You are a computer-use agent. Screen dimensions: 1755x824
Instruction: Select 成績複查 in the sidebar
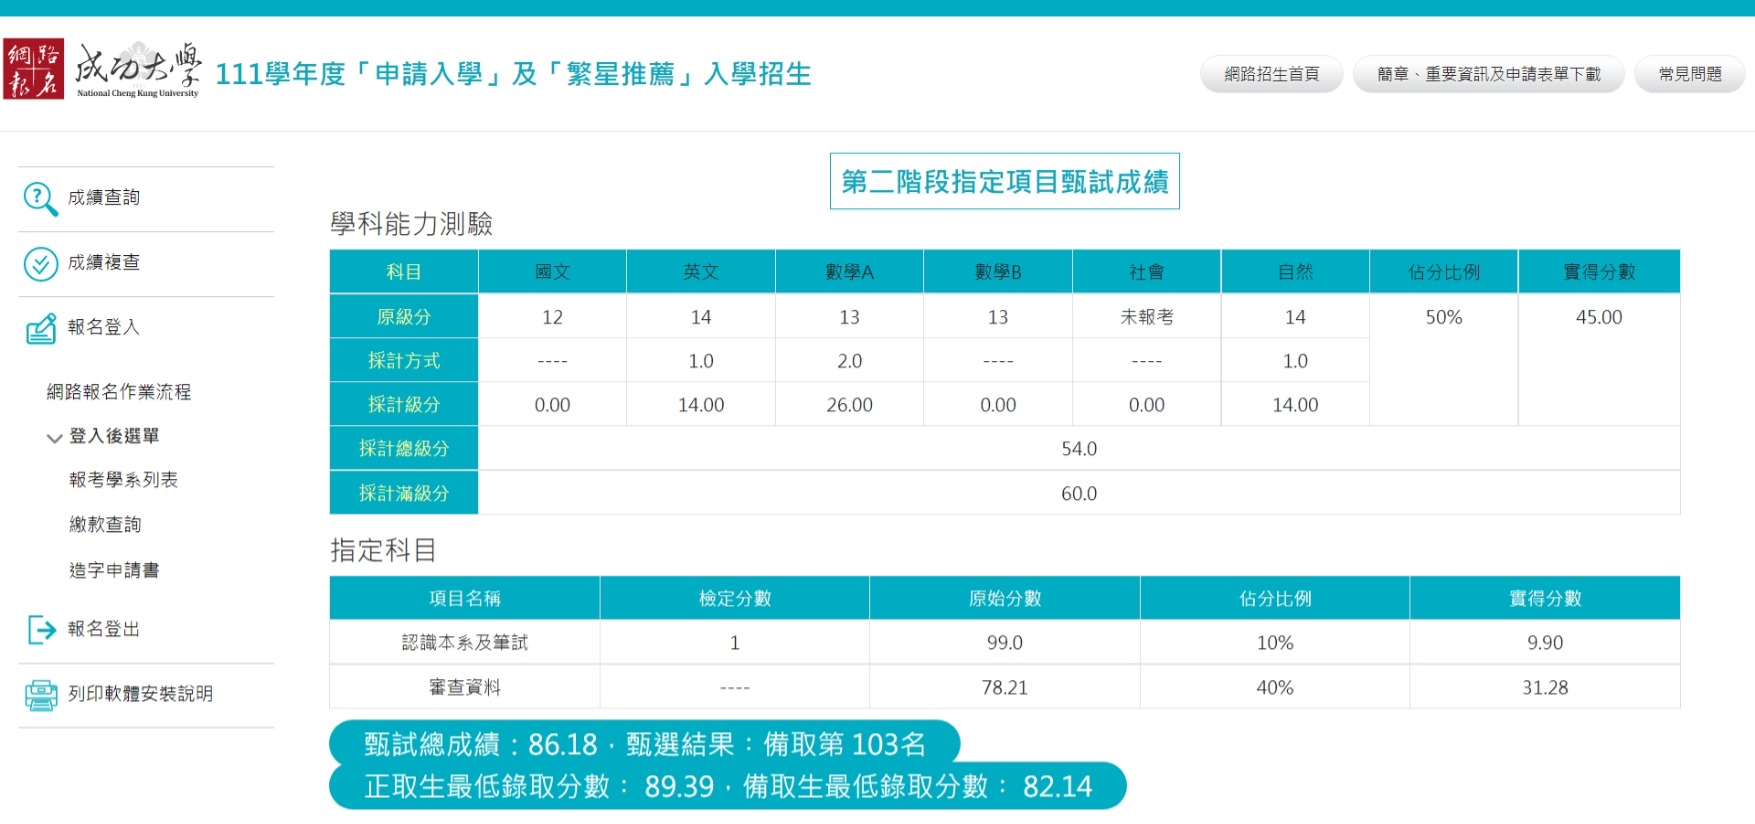(104, 263)
